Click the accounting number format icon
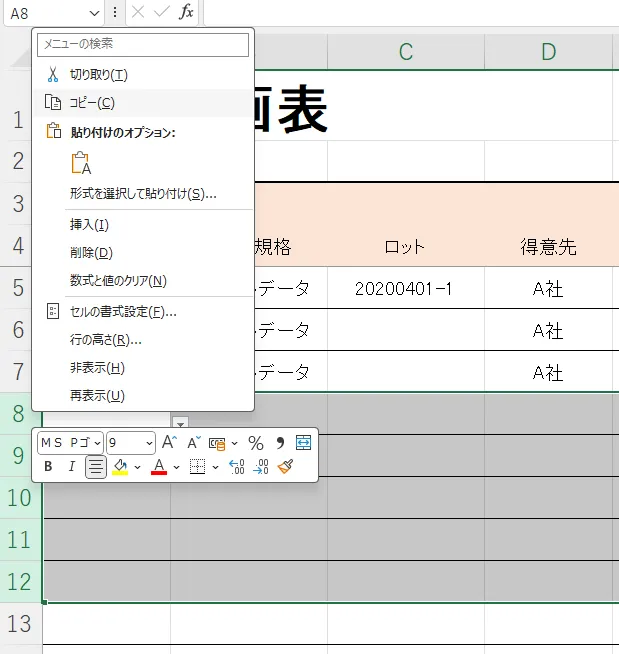Screen dimensions: 619x654 coord(217,443)
